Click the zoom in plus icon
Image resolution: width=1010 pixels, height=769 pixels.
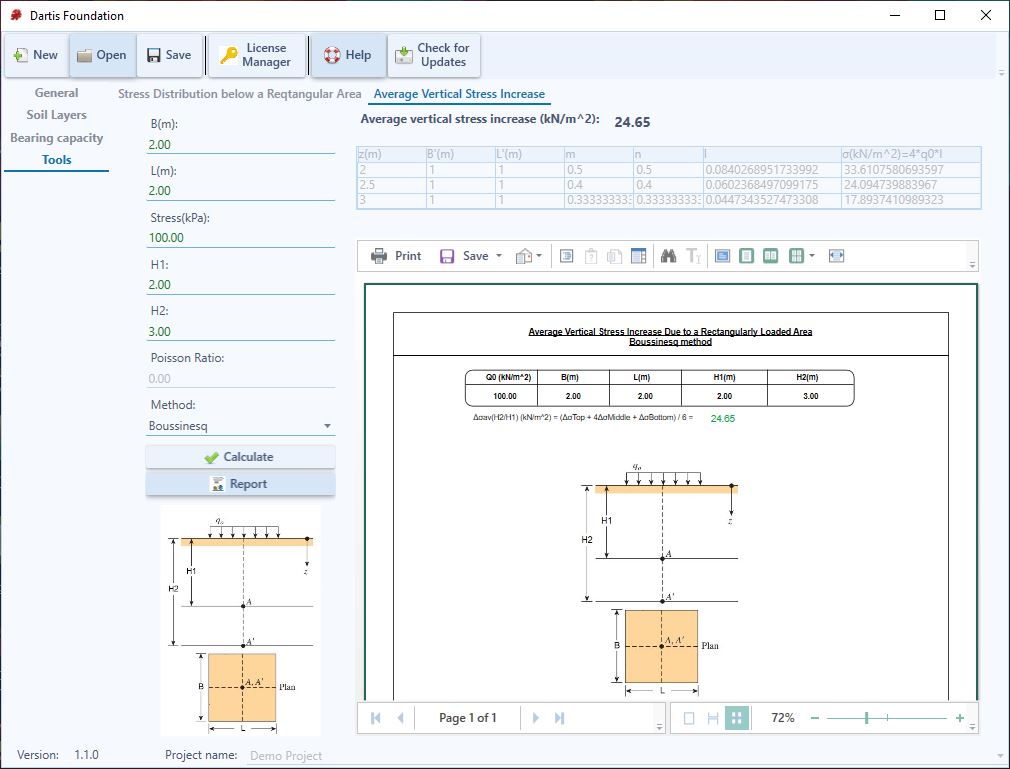tap(960, 717)
